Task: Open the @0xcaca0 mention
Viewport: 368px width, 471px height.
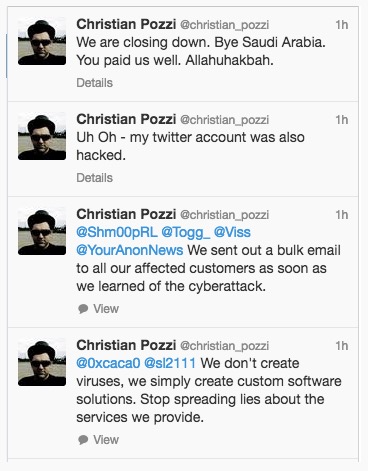Action: tap(108, 363)
